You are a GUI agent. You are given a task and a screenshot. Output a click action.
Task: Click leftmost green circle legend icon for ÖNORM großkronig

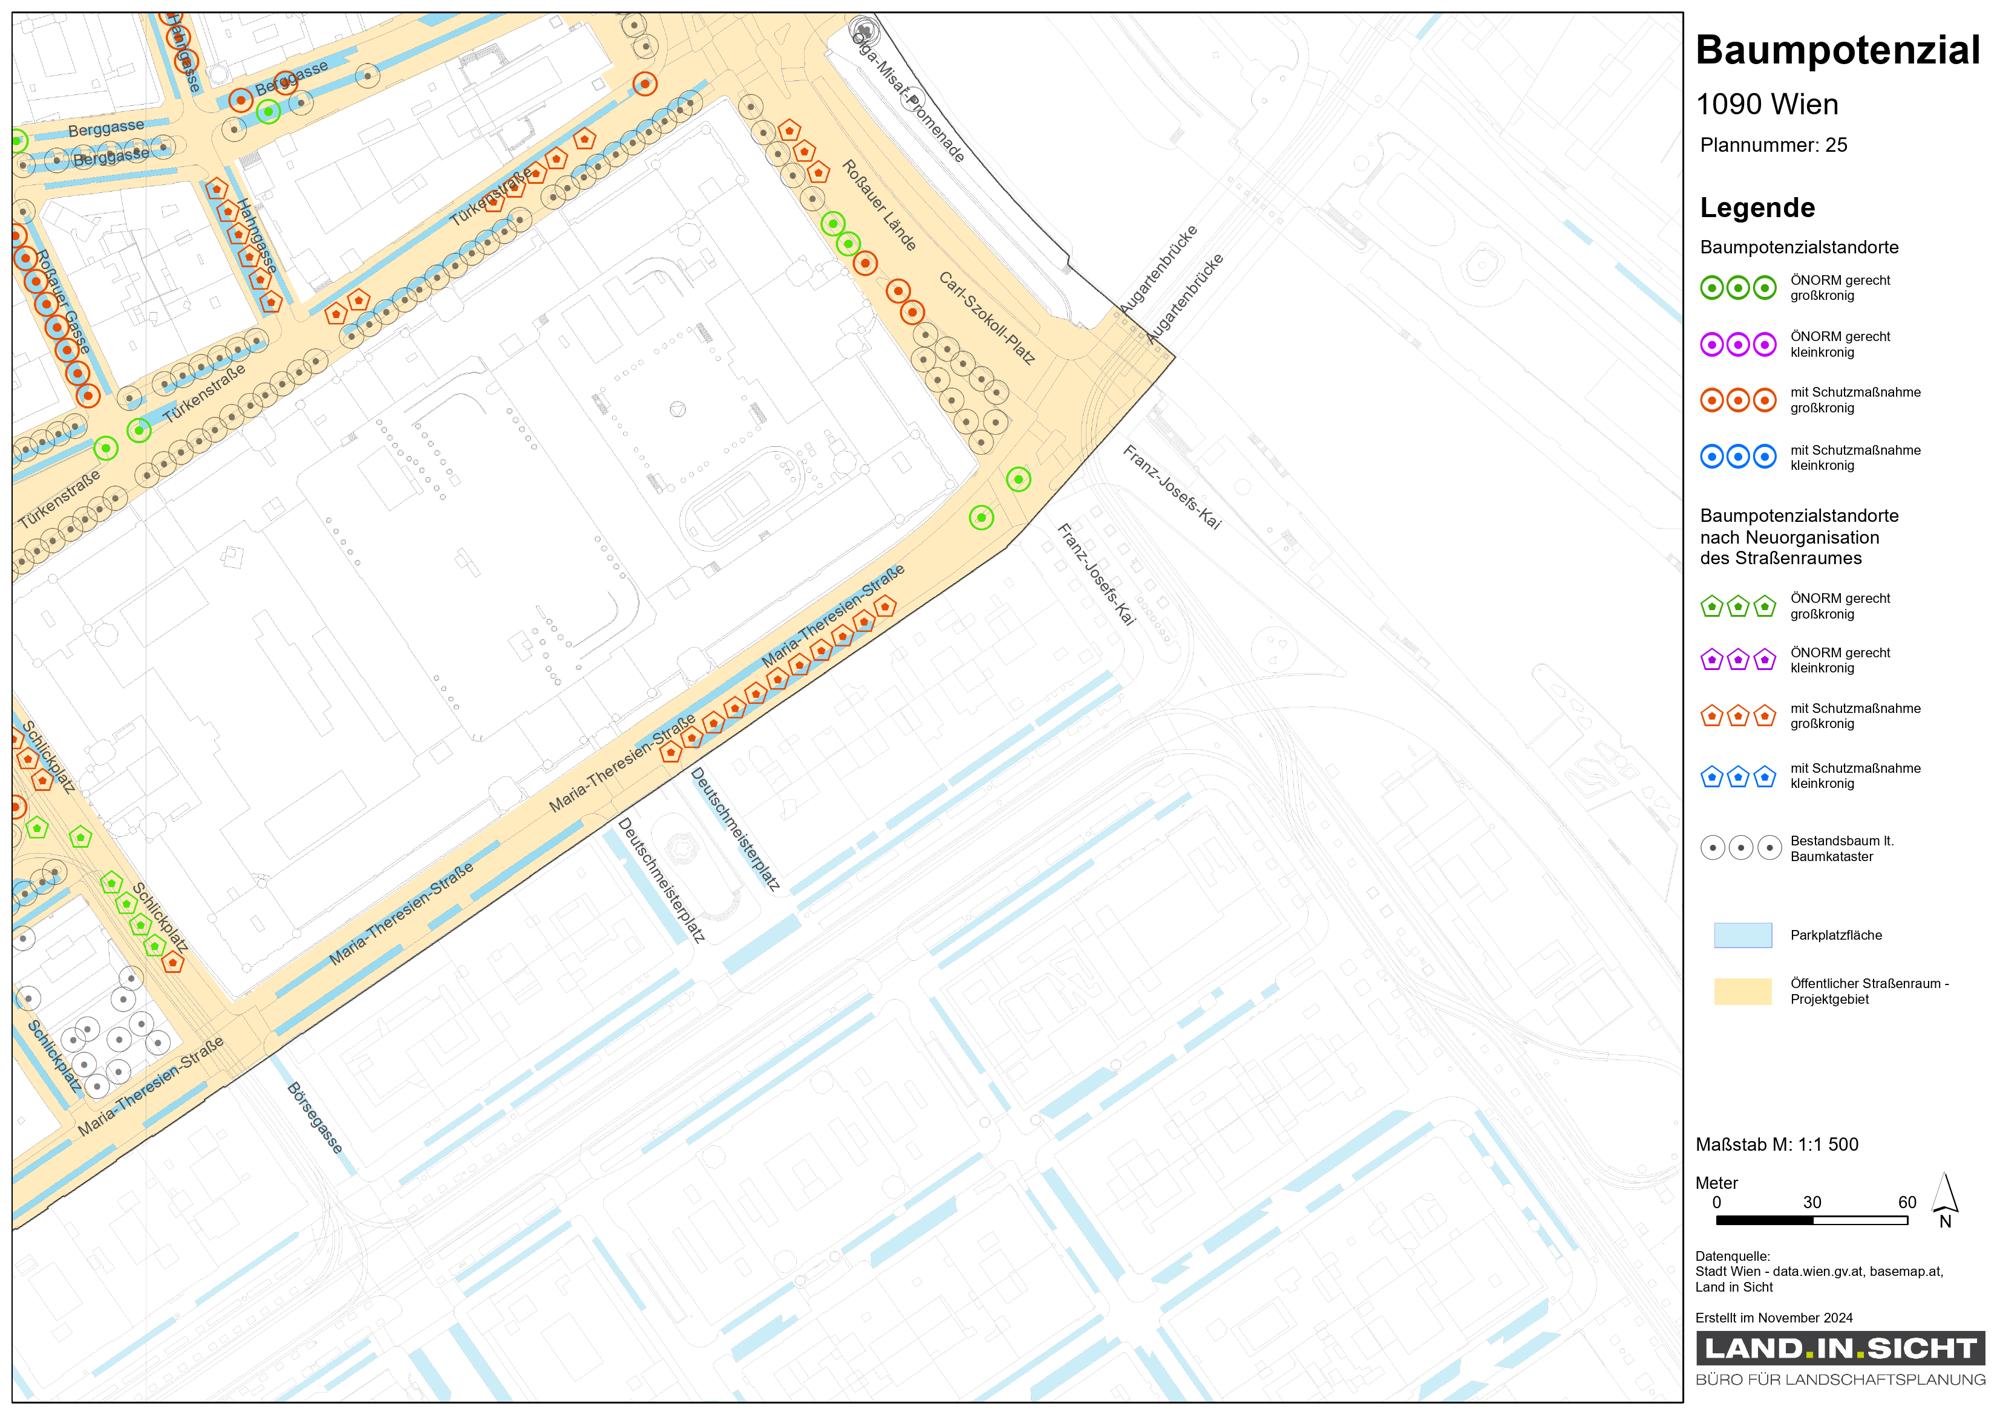pyautogui.click(x=1712, y=288)
